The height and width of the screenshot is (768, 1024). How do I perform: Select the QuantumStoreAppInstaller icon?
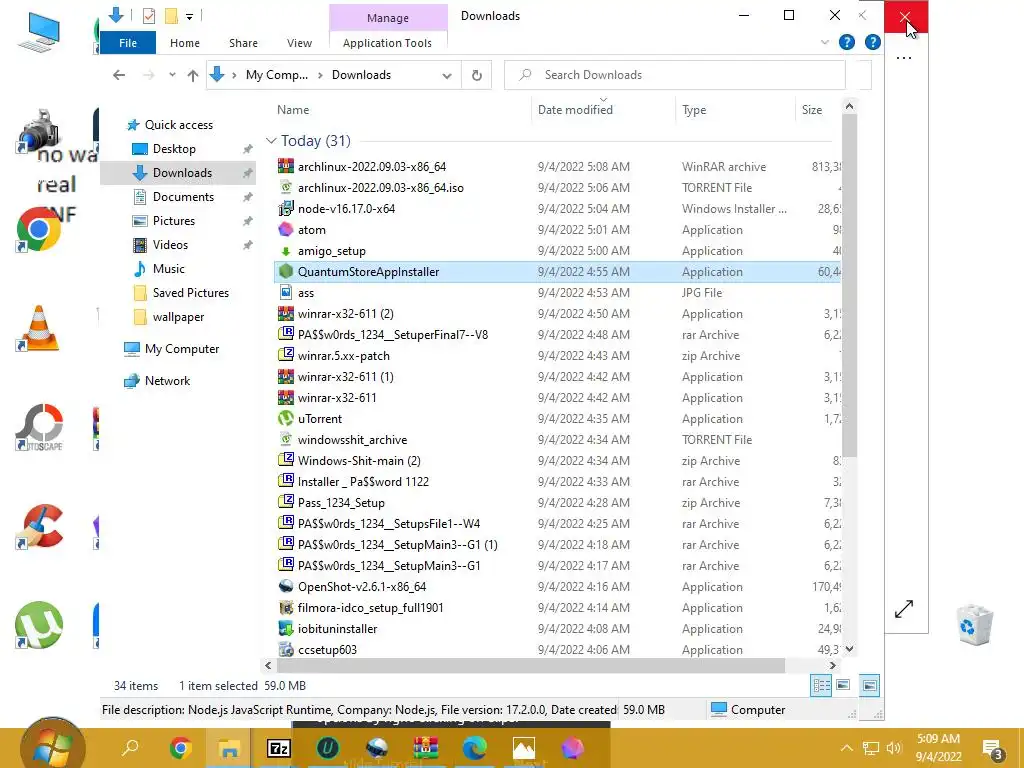(x=285, y=272)
